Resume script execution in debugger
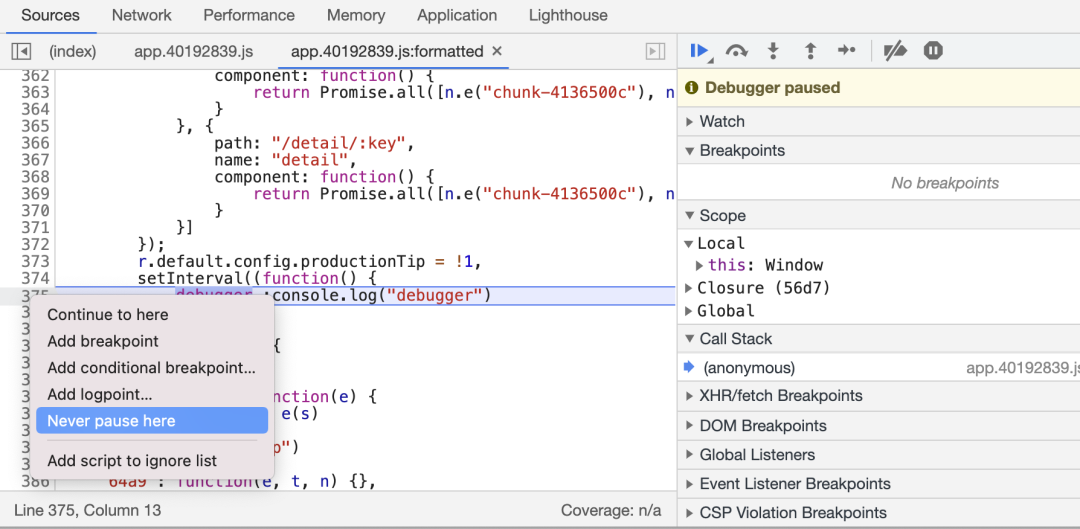Screen dimensions: 1080x529 699,51
